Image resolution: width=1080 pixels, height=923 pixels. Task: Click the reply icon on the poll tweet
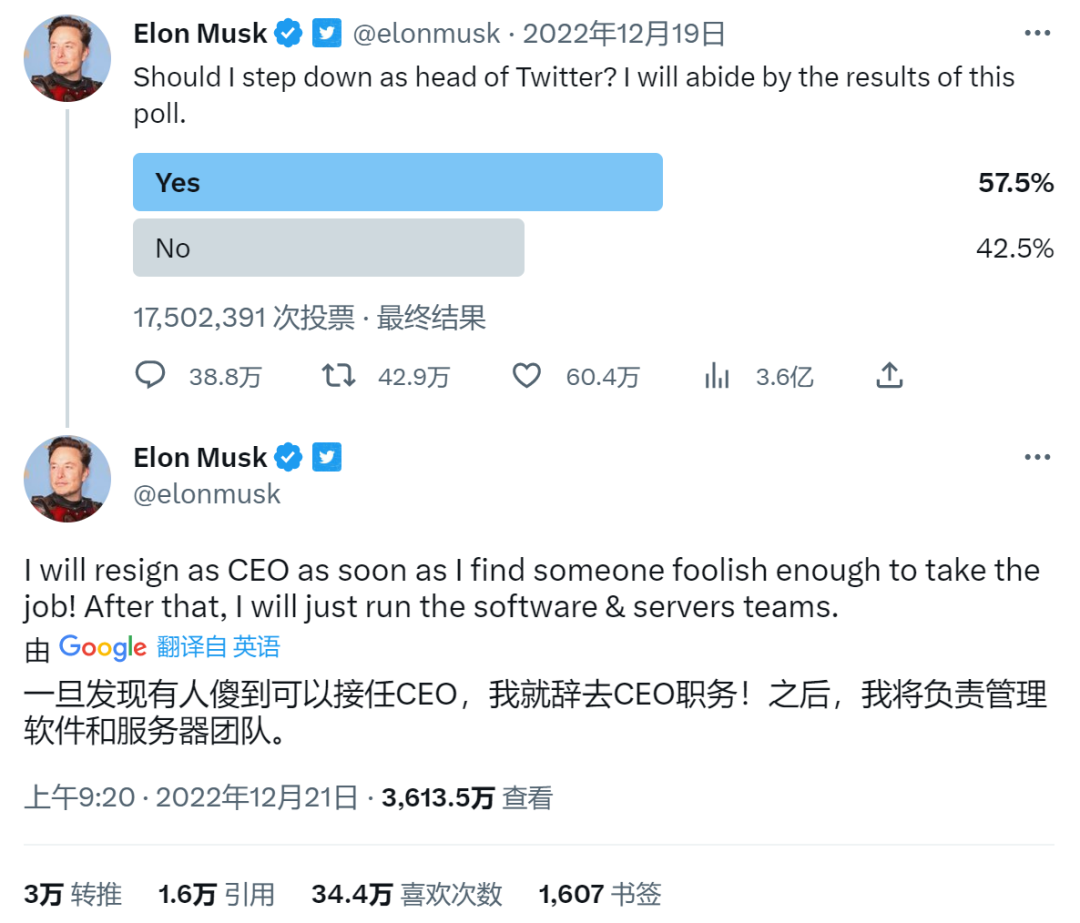(x=150, y=375)
